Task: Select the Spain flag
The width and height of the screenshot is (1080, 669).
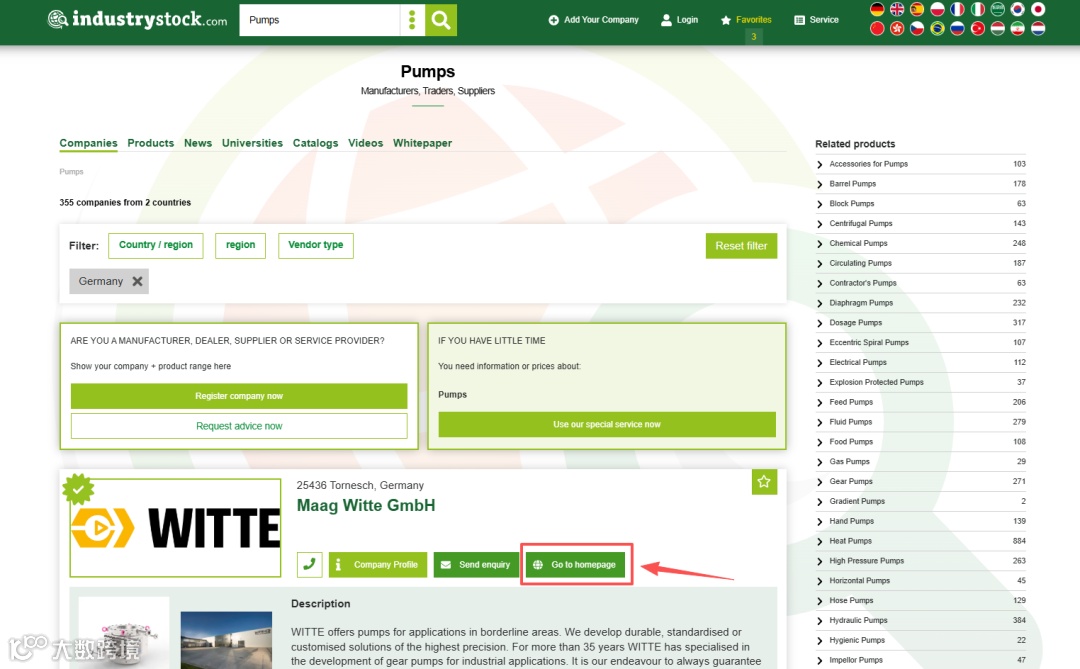Action: (917, 10)
